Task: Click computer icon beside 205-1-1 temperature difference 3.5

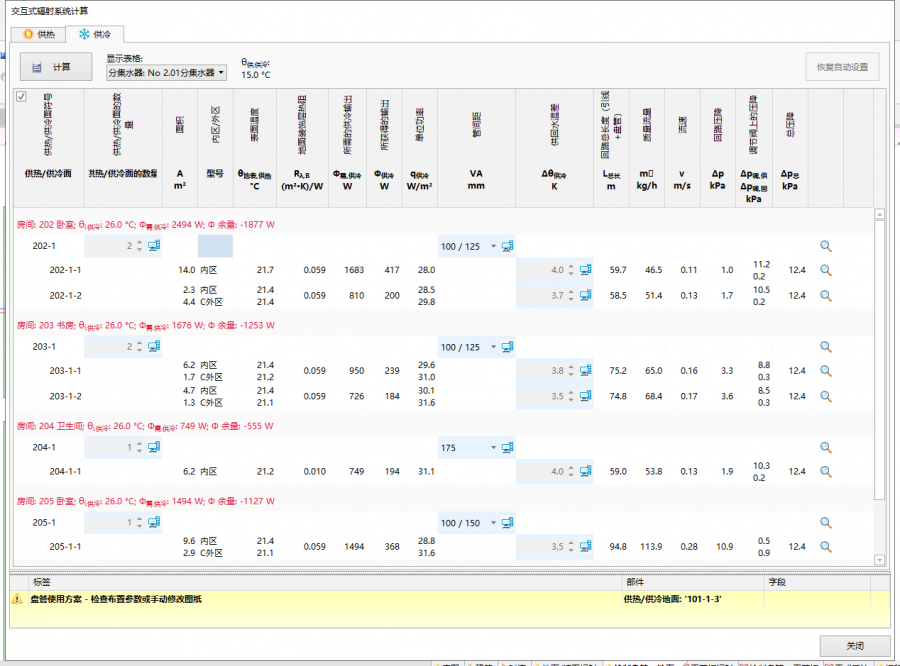Action: pos(586,547)
